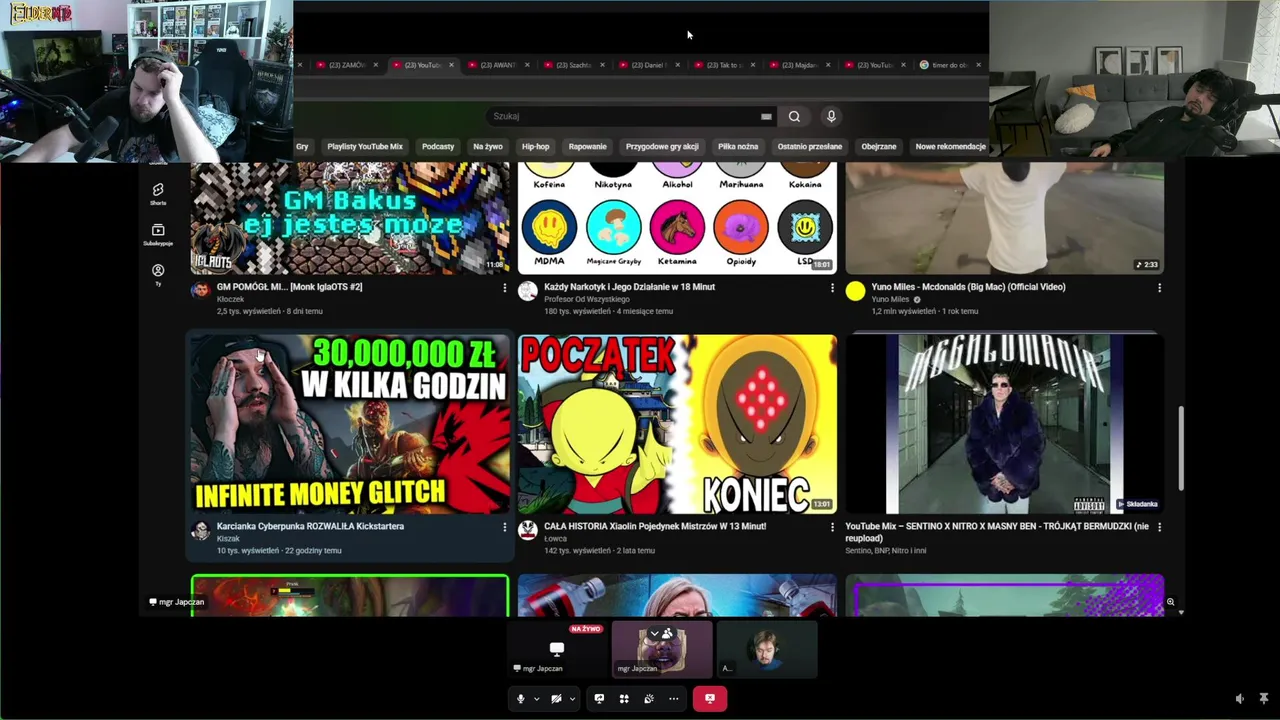Filter by Na żywo chip
The image size is (1280, 720).
click(488, 147)
